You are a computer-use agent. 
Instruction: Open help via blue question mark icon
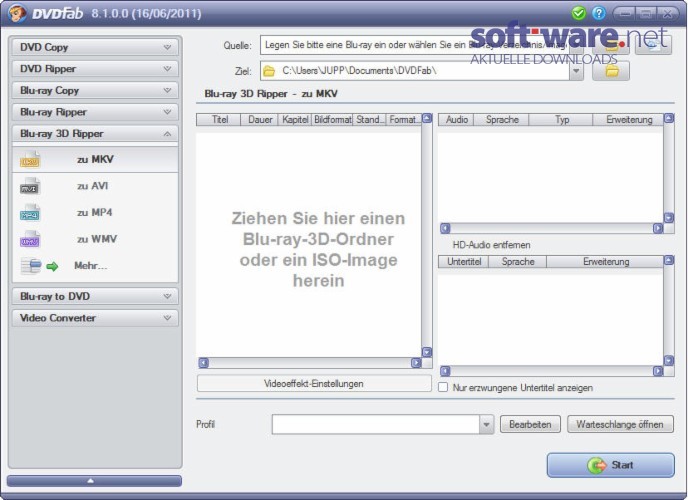coord(598,13)
